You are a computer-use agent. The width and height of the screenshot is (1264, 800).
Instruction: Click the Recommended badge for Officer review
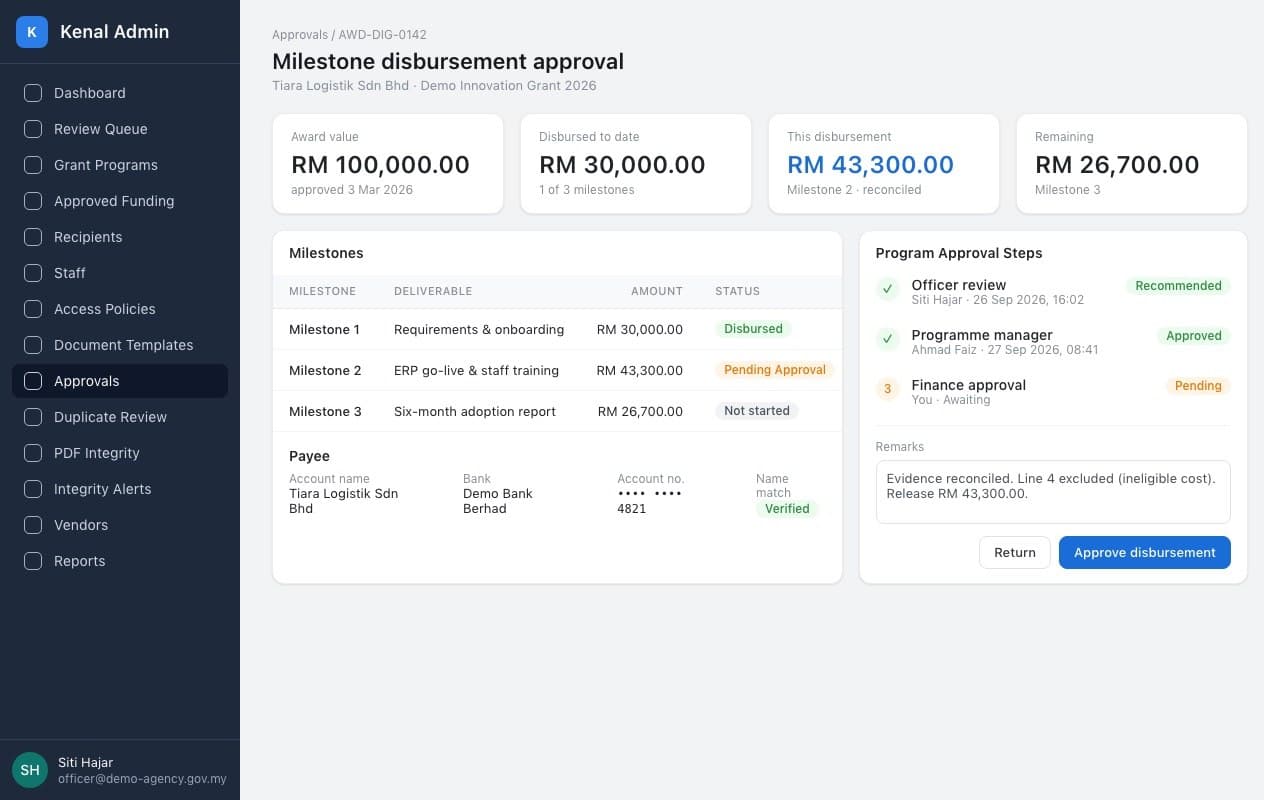(1178, 285)
